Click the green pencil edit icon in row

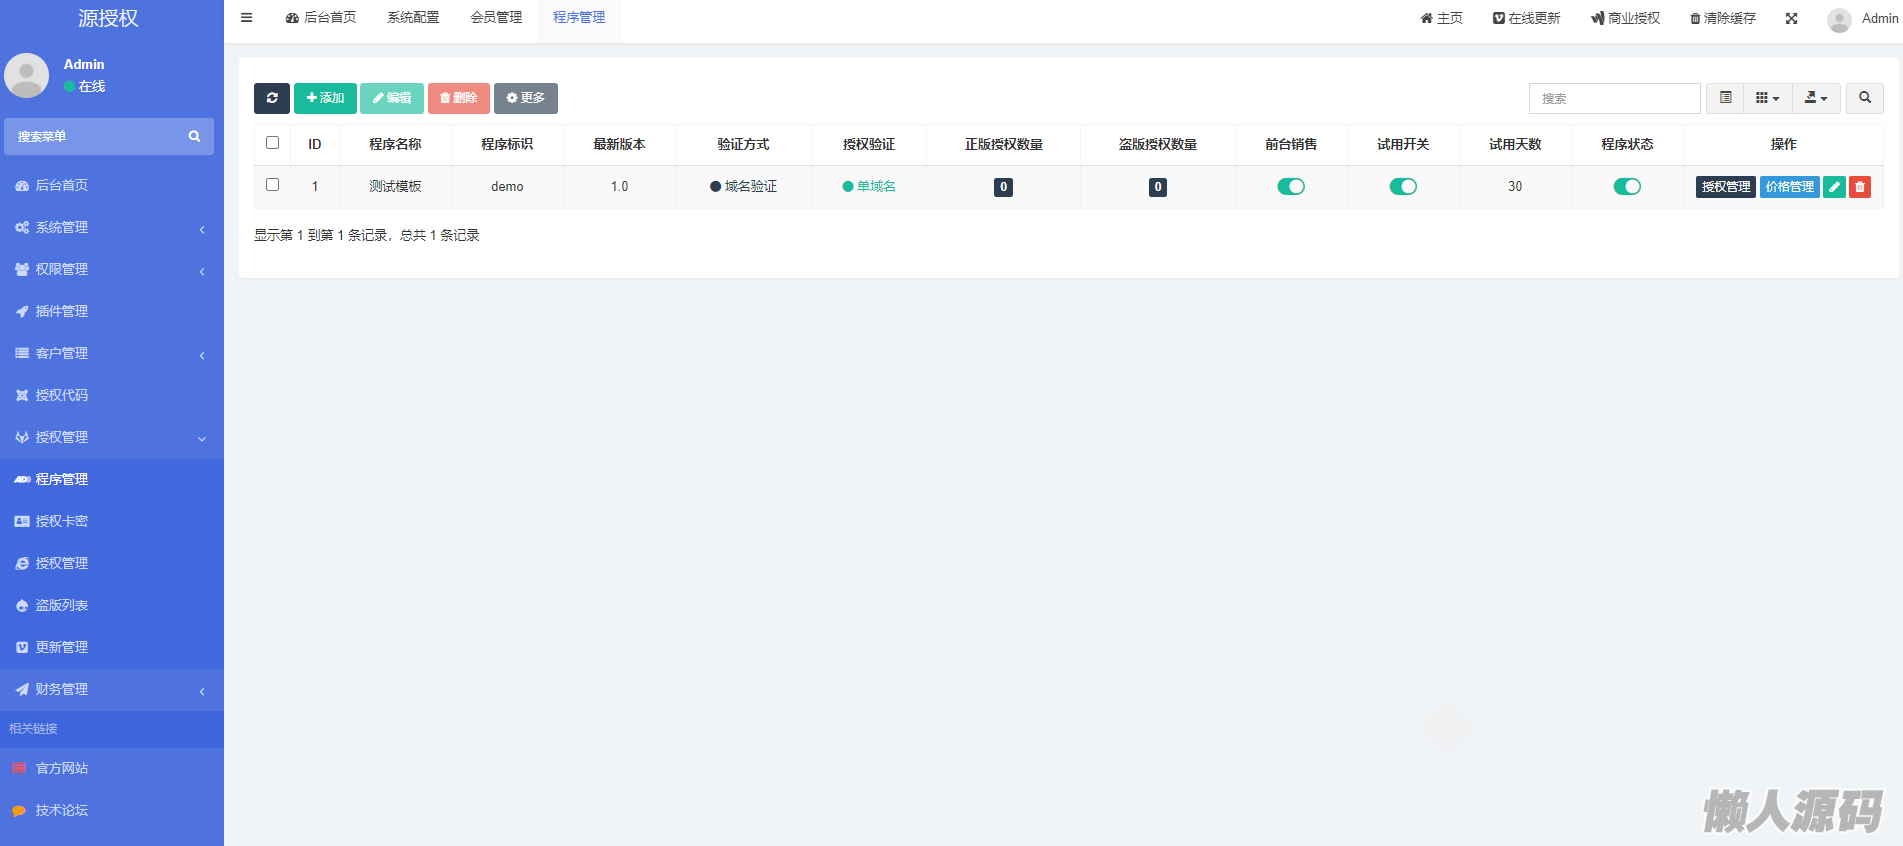click(x=1834, y=187)
